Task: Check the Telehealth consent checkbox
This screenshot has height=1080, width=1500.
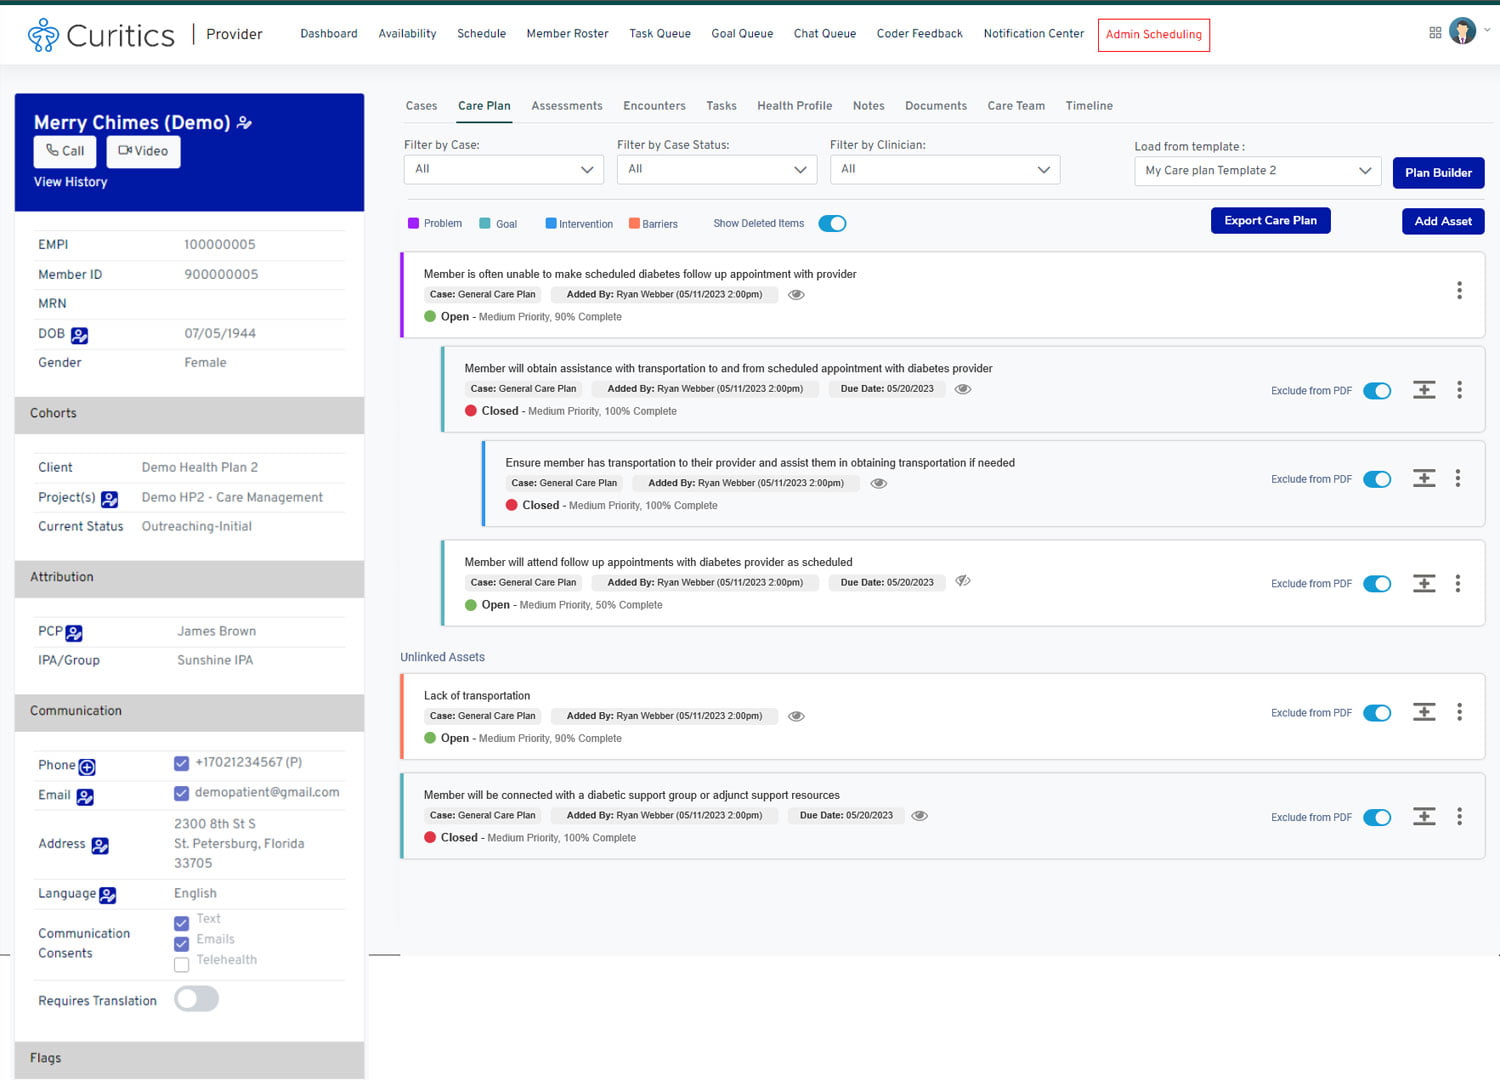Action: pos(181,965)
